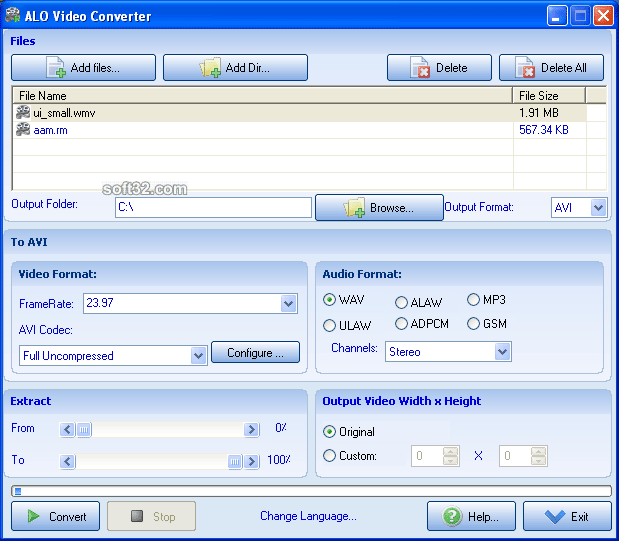Open Help
619x541 pixels.
pyautogui.click(x=471, y=516)
